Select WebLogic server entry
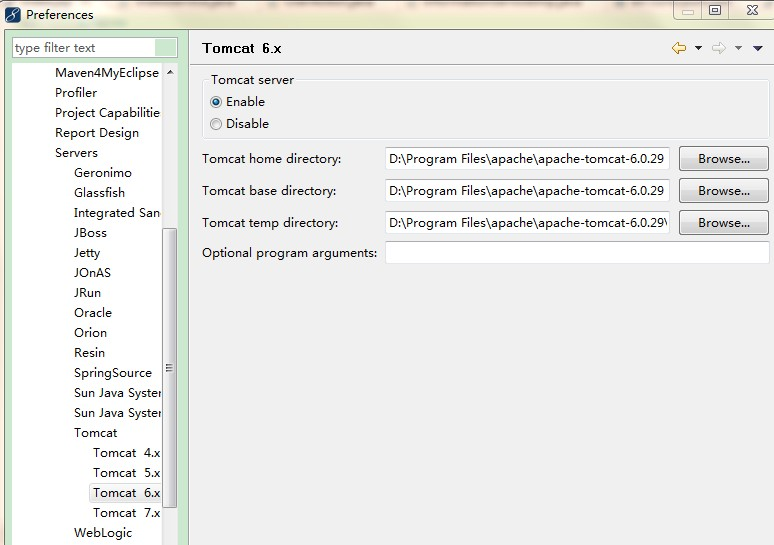Viewport: 774px width, 545px height. point(103,533)
